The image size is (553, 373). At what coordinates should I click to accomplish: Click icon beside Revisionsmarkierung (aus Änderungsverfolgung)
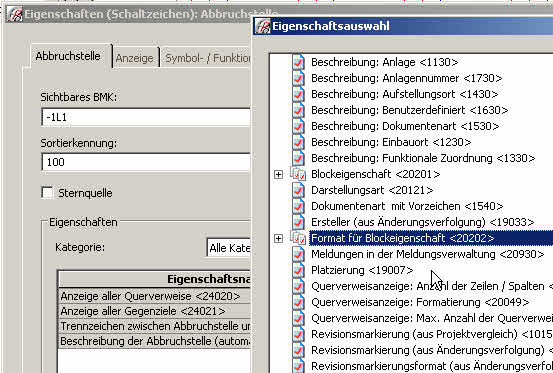pos(298,350)
